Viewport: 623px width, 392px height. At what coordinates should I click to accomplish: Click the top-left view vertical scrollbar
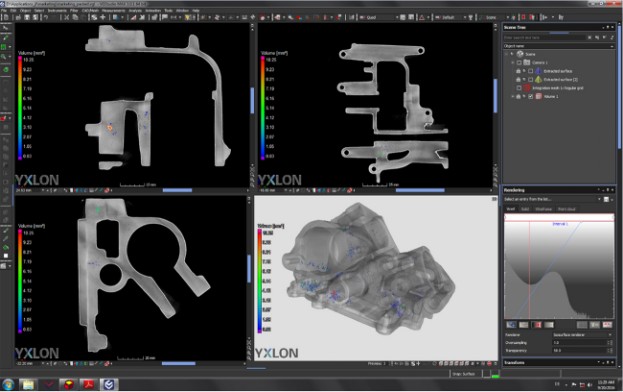[x=252, y=100]
